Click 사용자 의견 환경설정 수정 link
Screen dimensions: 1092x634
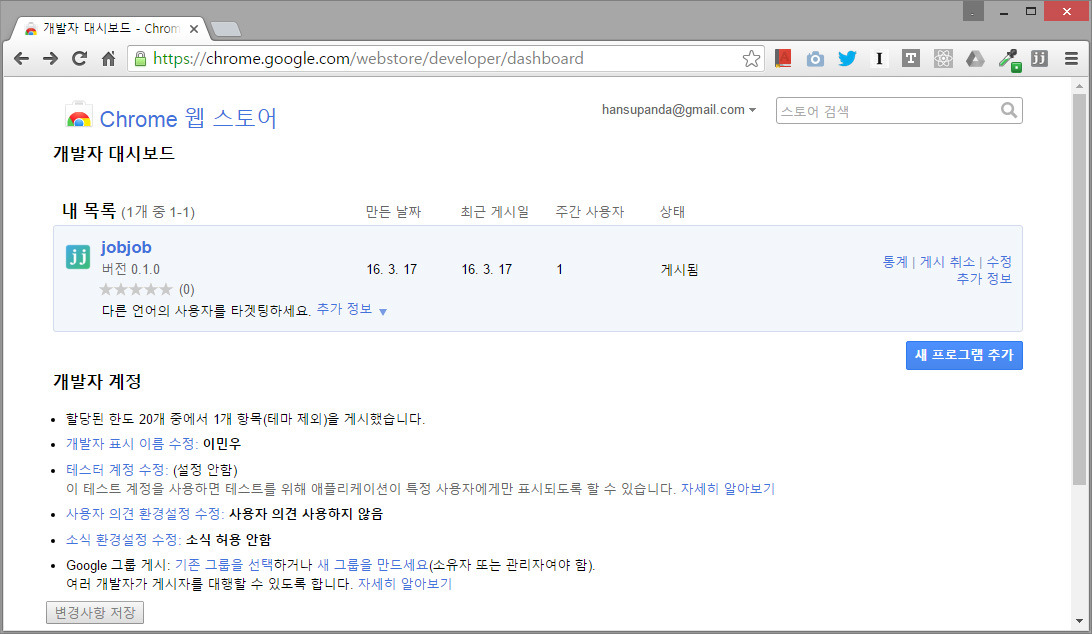click(x=145, y=514)
